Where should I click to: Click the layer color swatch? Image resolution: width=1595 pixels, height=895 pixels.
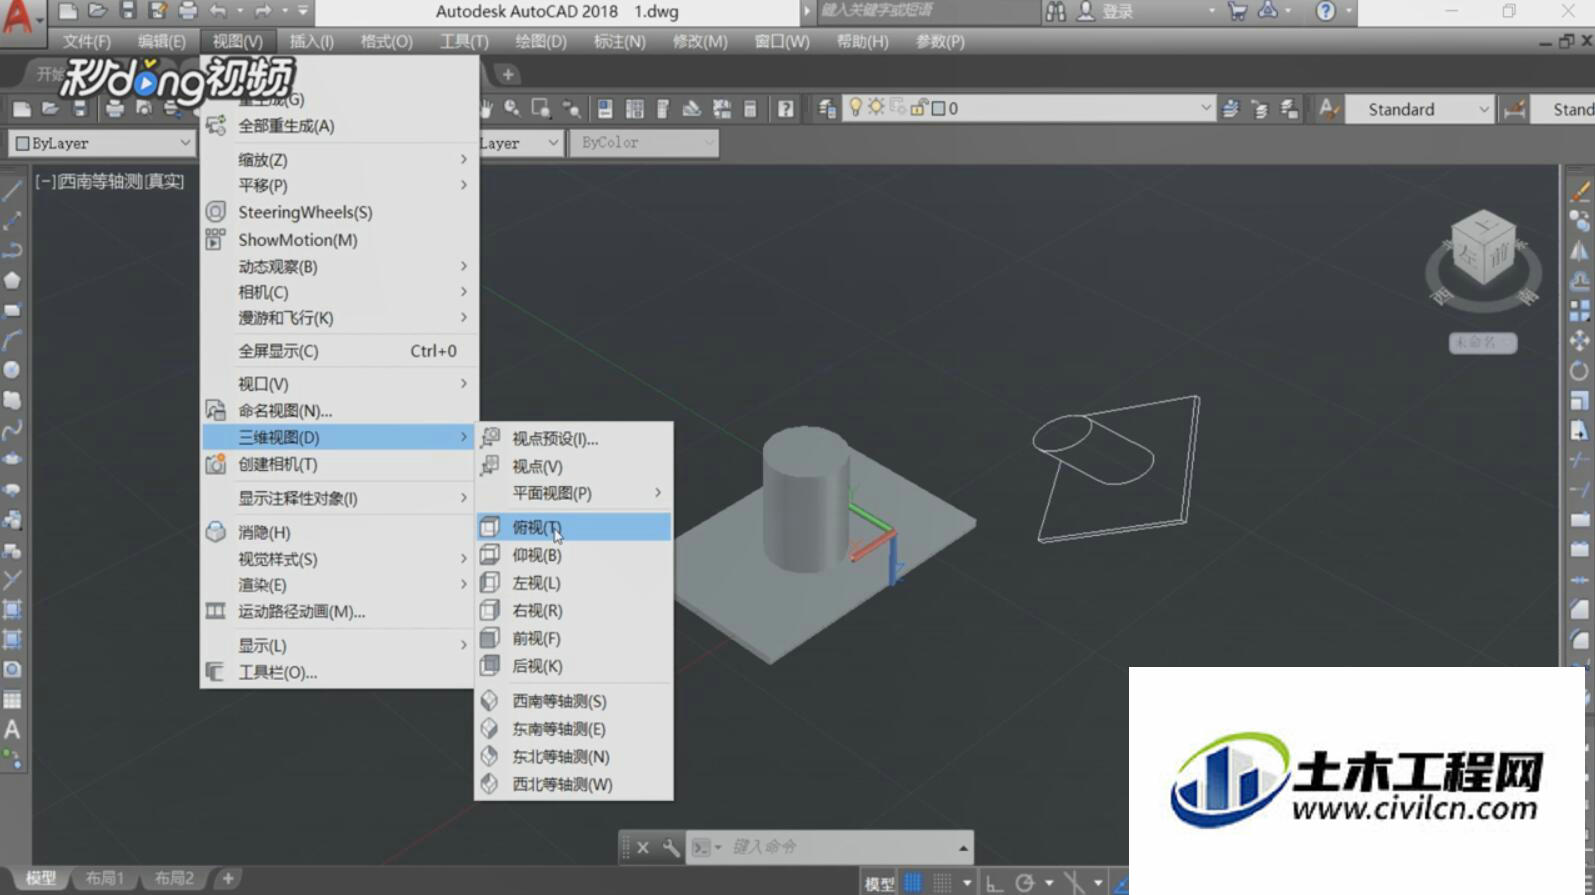coord(939,108)
